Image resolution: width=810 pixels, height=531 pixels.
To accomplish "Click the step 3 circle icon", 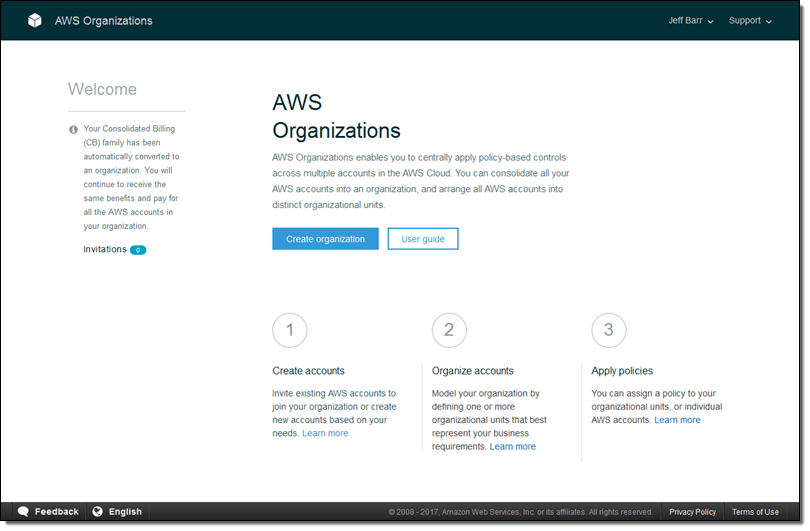I will [609, 330].
